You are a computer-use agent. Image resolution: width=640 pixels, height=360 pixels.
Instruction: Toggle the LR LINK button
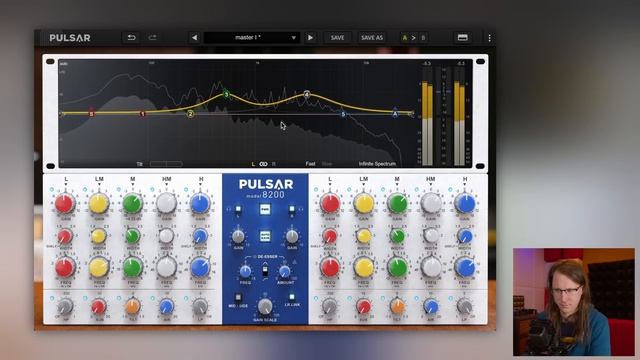(292, 297)
